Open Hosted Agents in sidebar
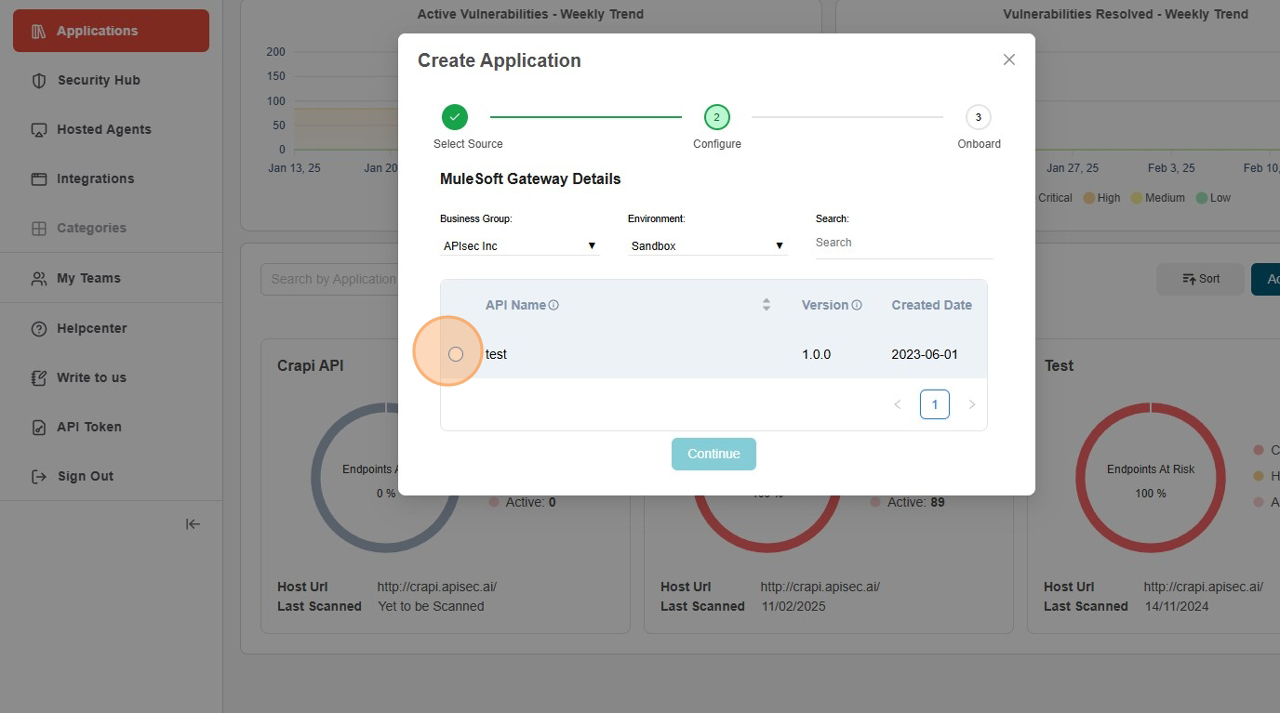 [x=104, y=129]
